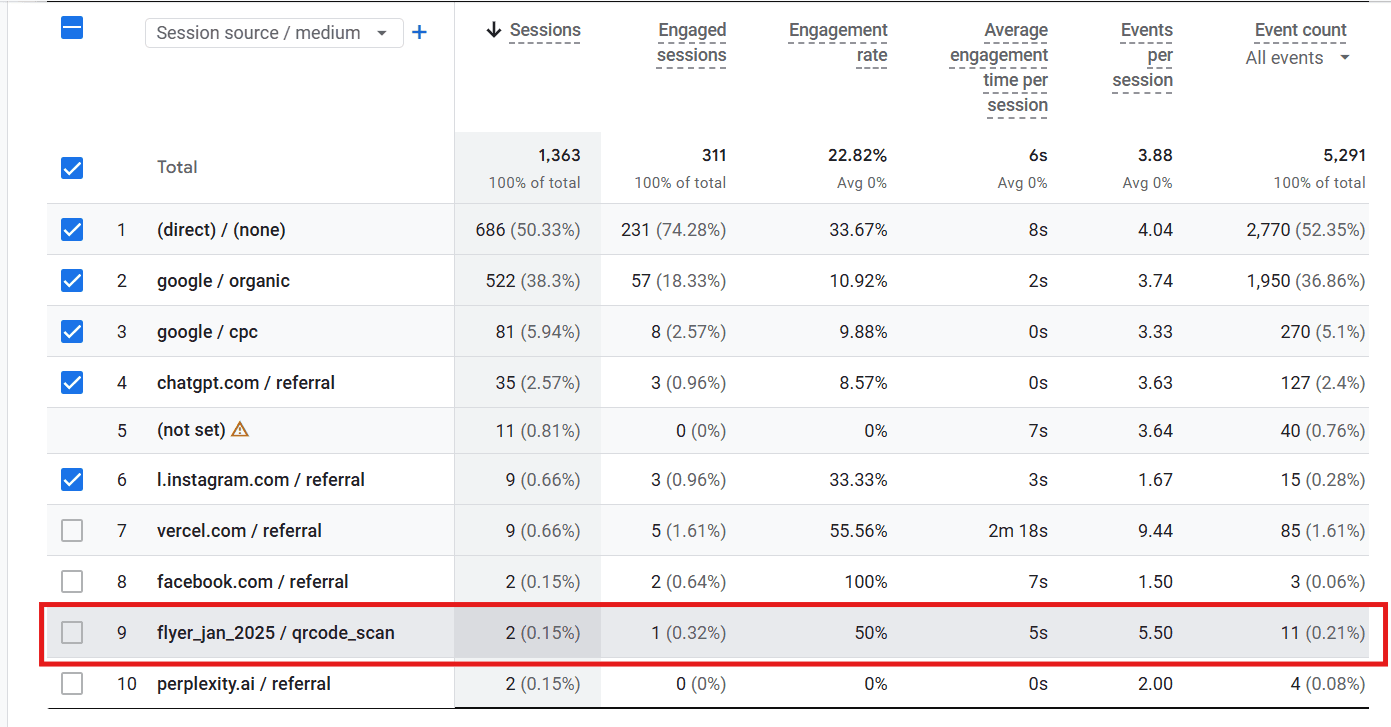
Task: Sort by Engaged sessions column header
Action: pyautogui.click(x=691, y=43)
